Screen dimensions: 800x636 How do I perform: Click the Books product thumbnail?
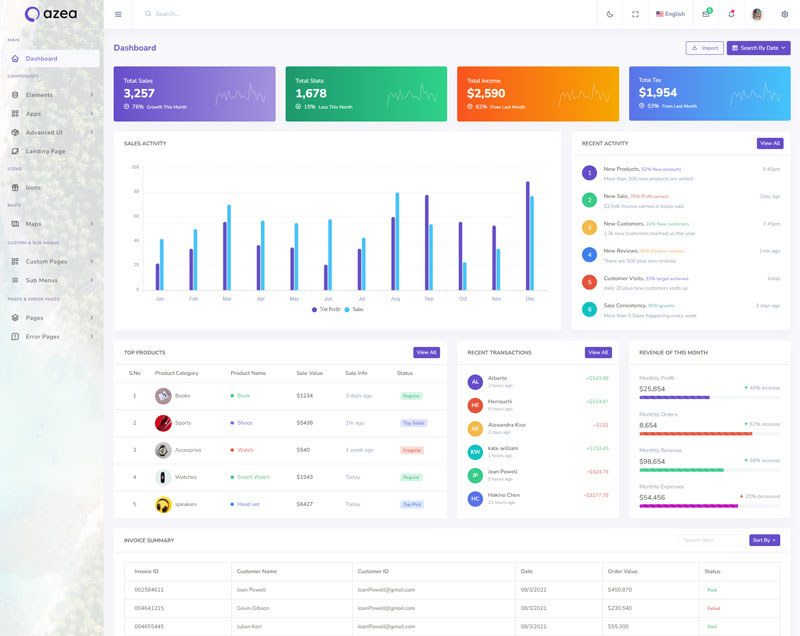click(x=163, y=395)
